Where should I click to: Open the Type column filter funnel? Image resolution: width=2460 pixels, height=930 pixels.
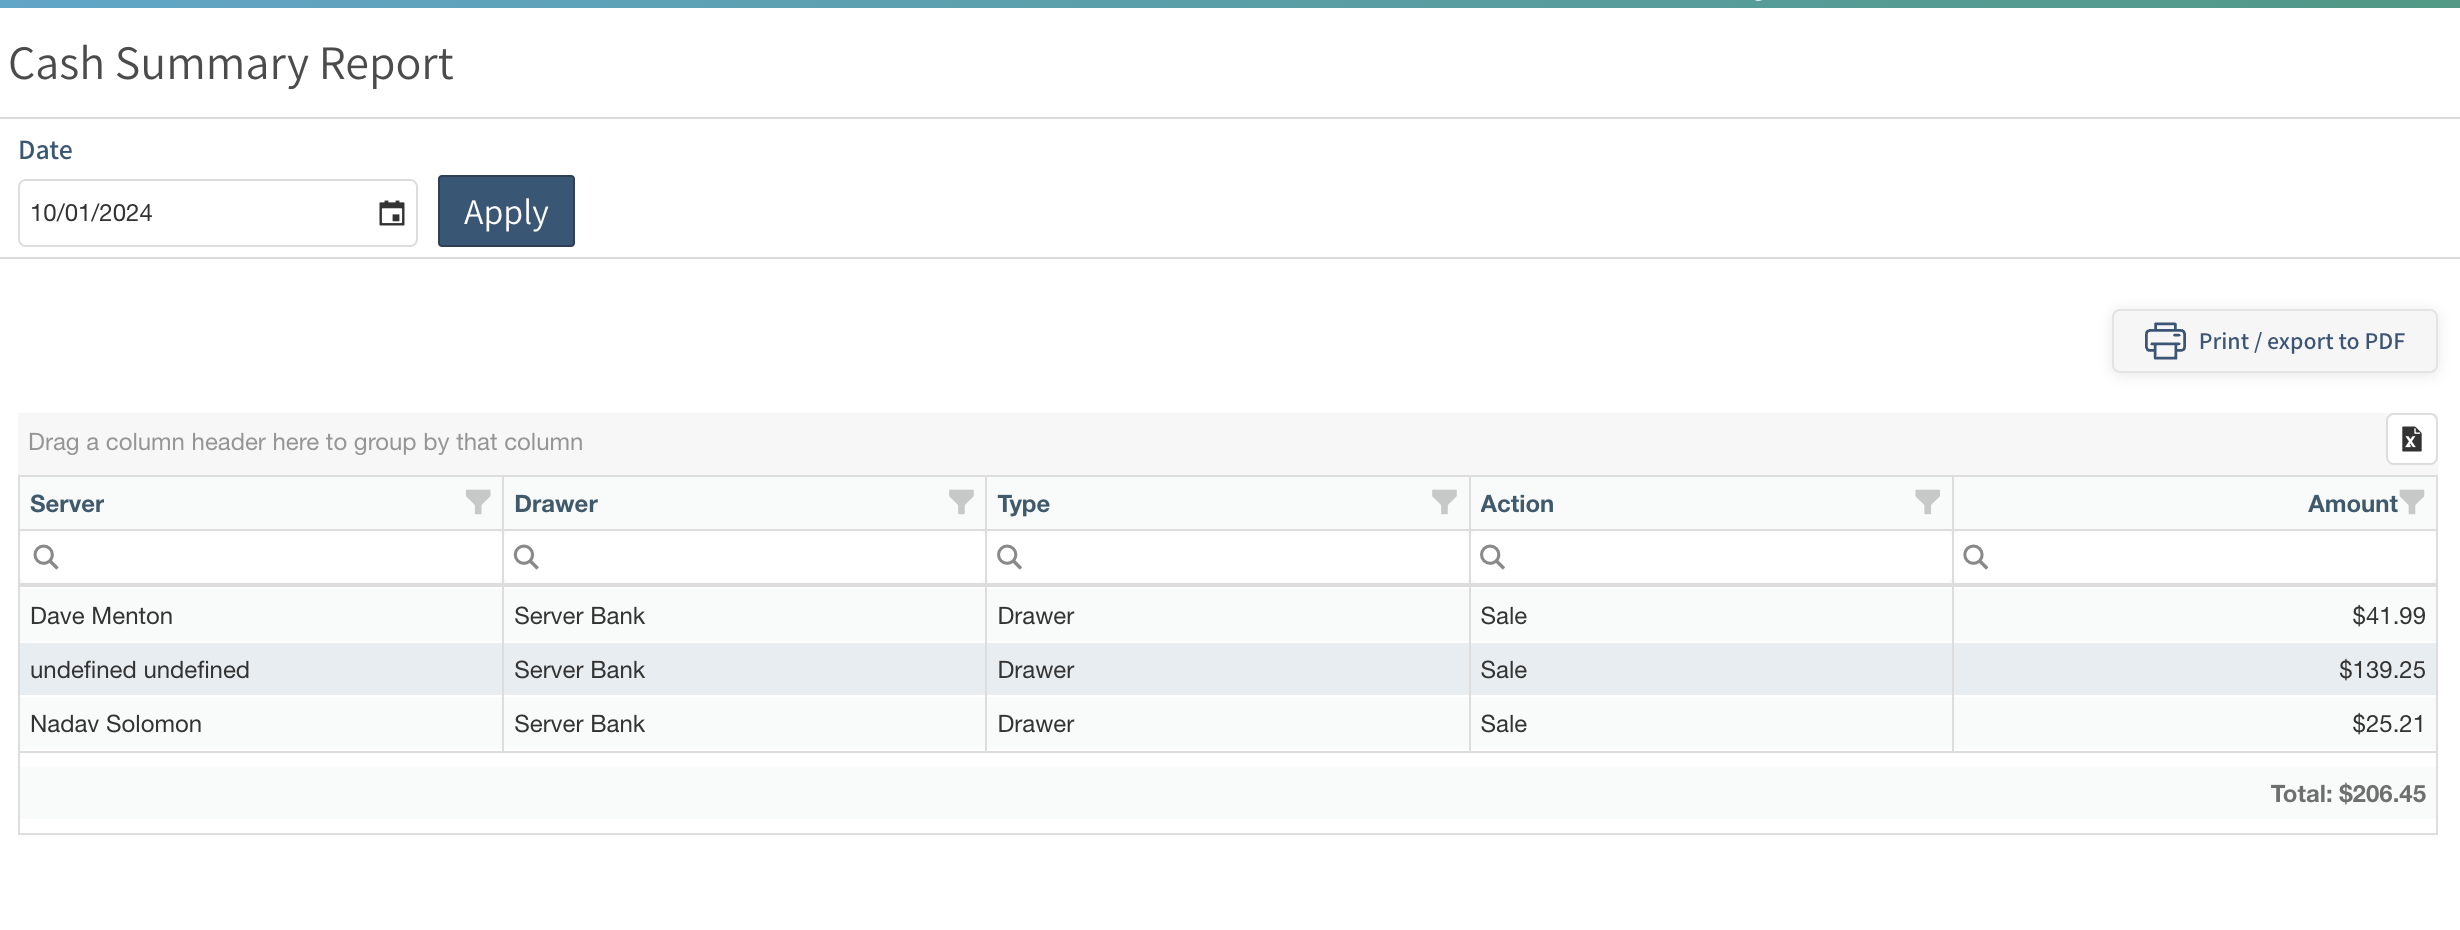(x=1444, y=502)
